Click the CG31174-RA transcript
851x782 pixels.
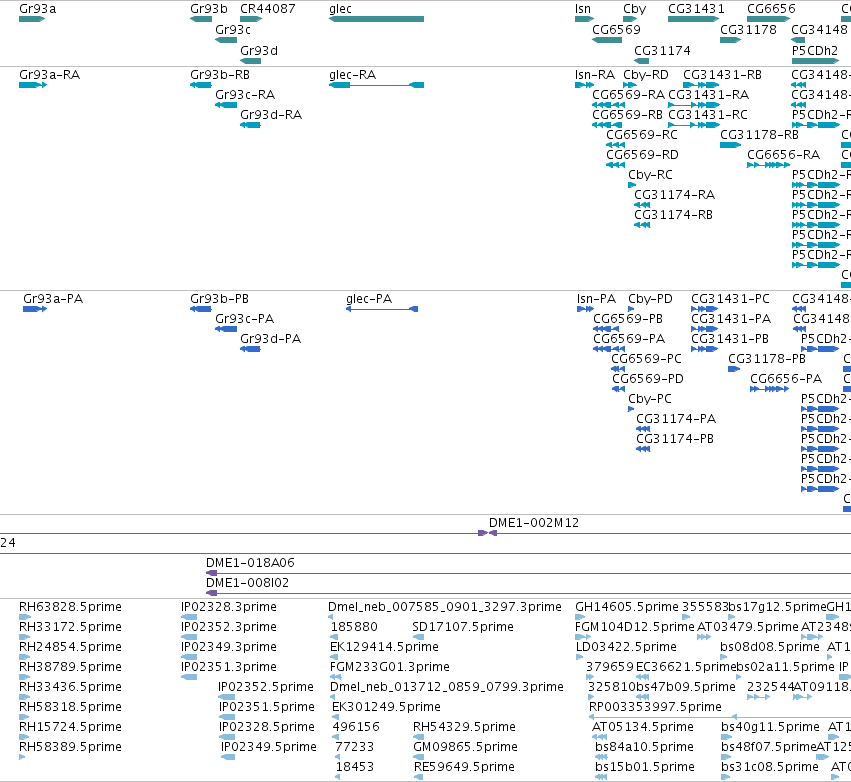click(642, 205)
